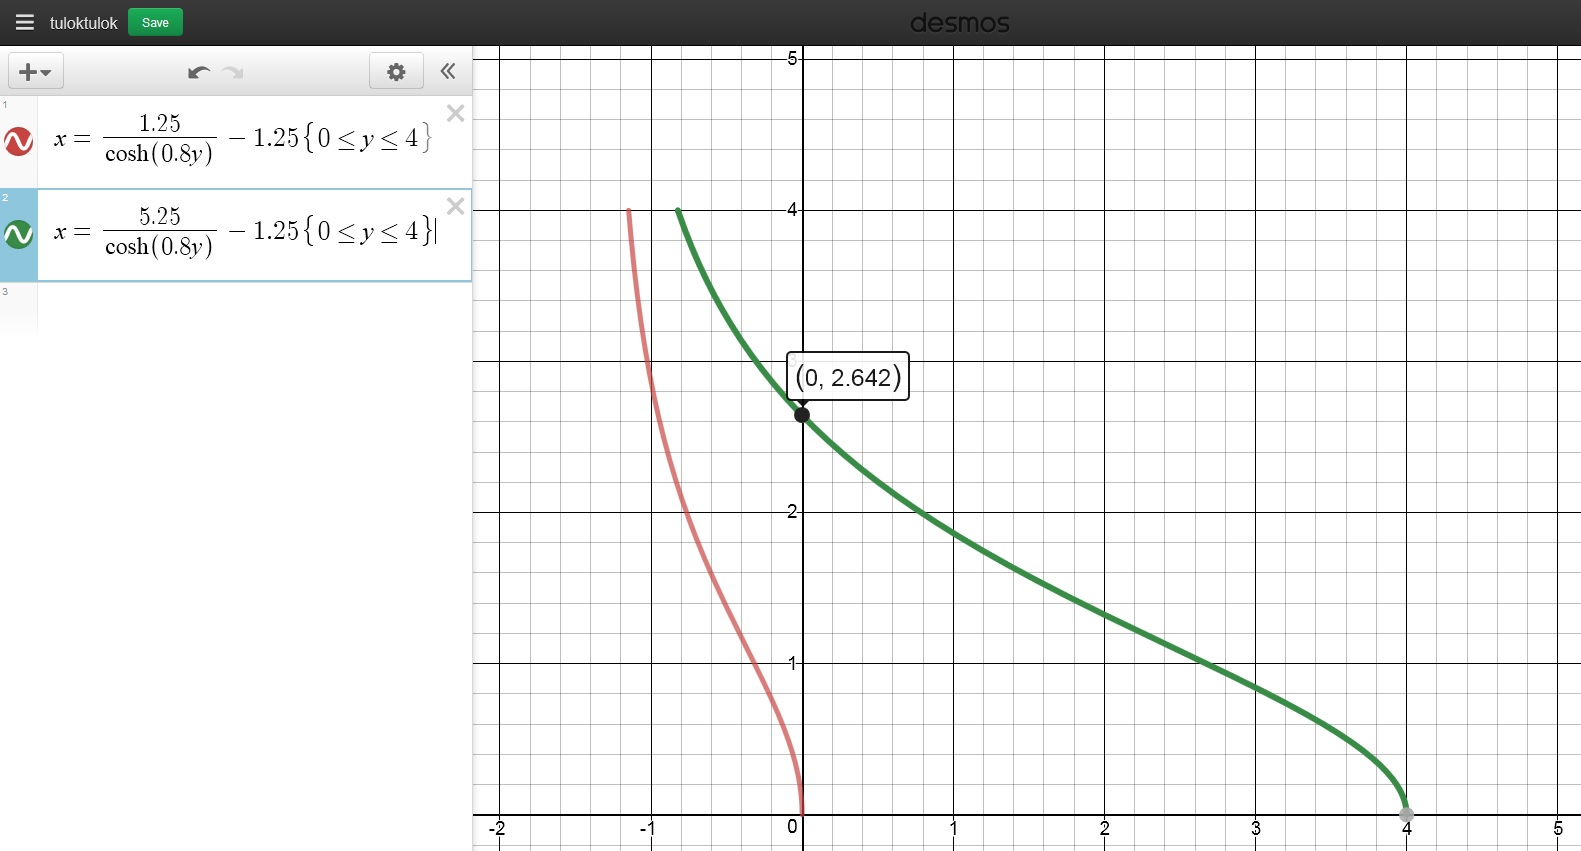This screenshot has height=851, width=1581.
Task: Open the hamburger main menu
Action: click(x=25, y=22)
